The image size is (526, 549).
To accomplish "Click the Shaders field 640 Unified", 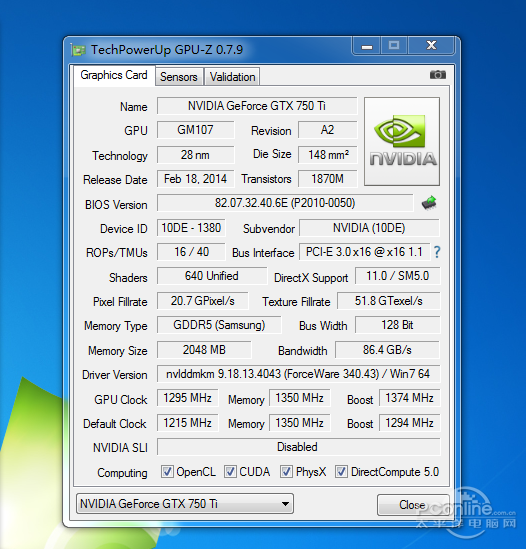I will [x=212, y=276].
